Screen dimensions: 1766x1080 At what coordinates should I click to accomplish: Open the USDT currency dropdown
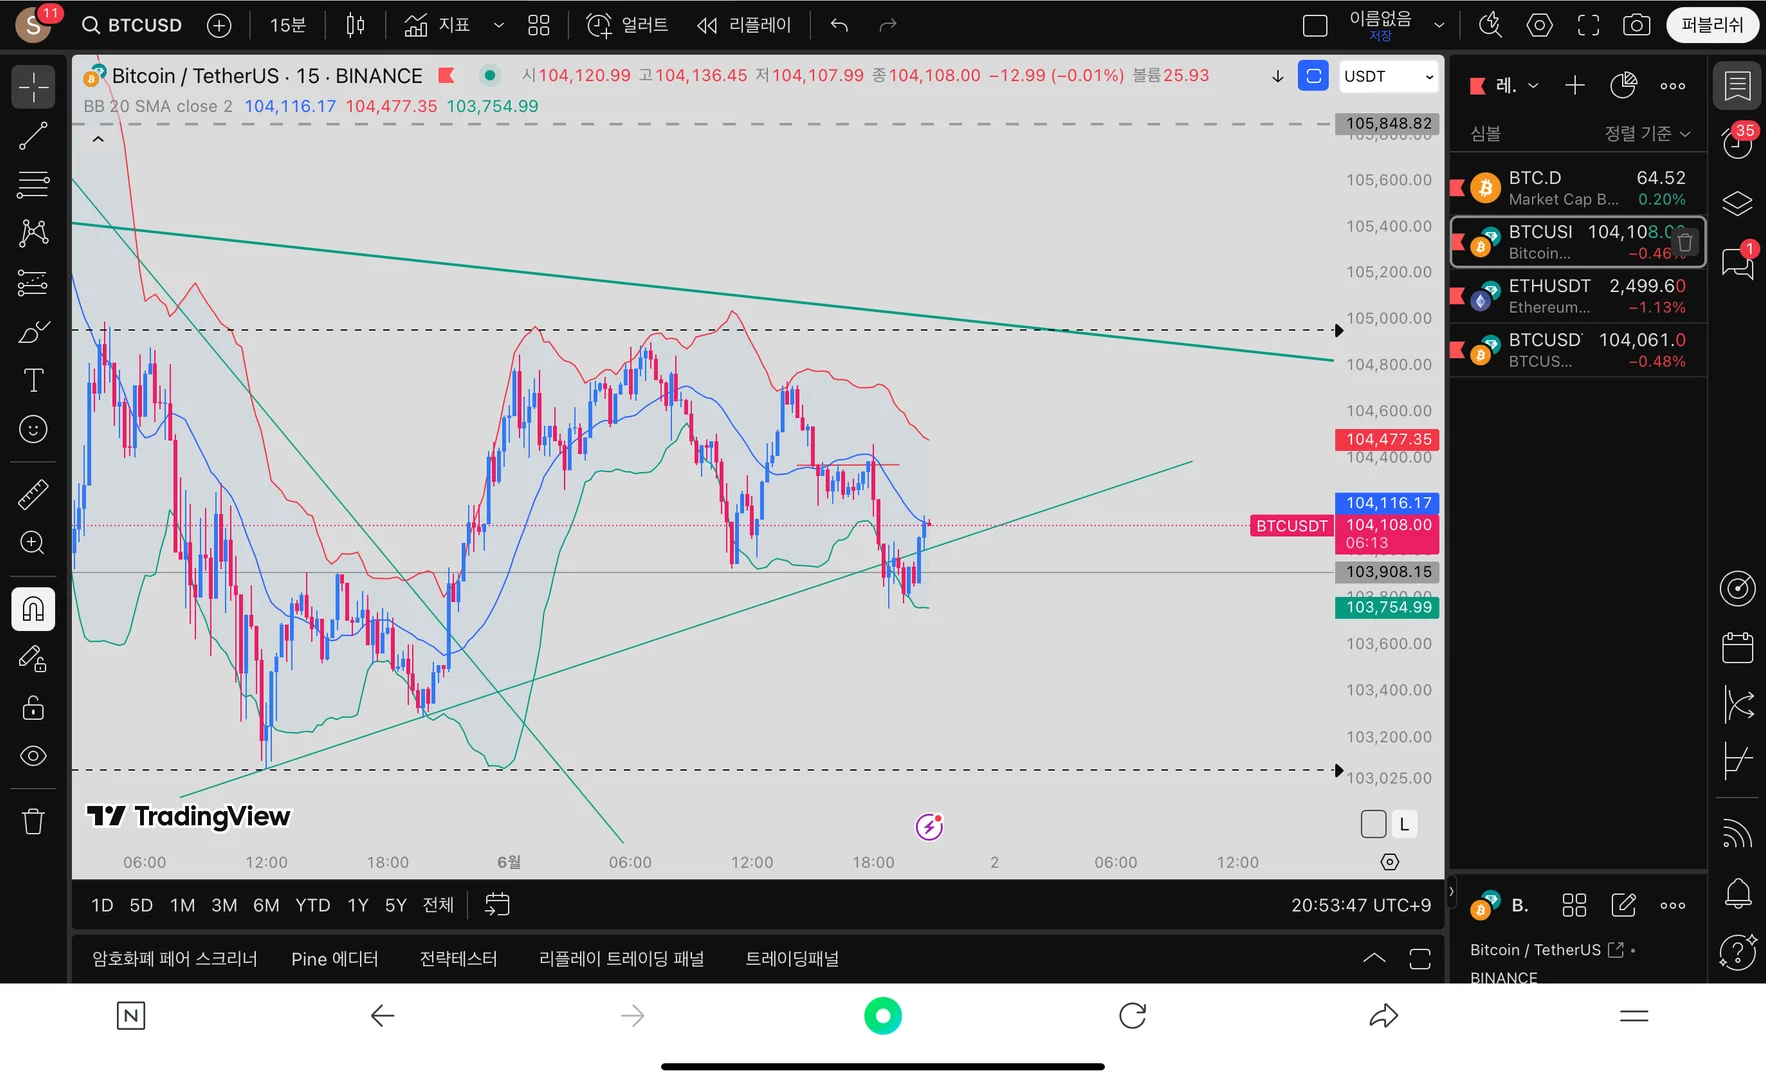1388,76
